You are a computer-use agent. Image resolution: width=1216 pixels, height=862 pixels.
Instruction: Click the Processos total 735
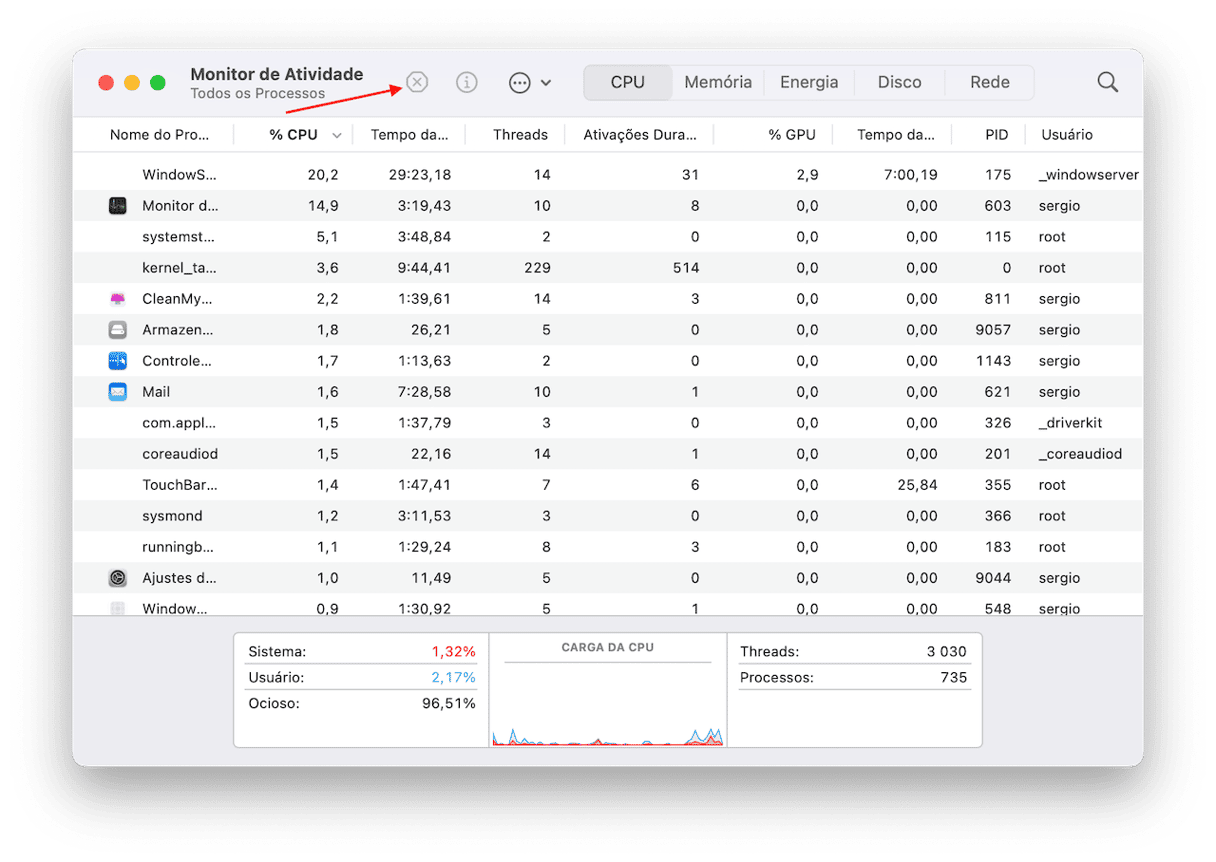coord(954,678)
